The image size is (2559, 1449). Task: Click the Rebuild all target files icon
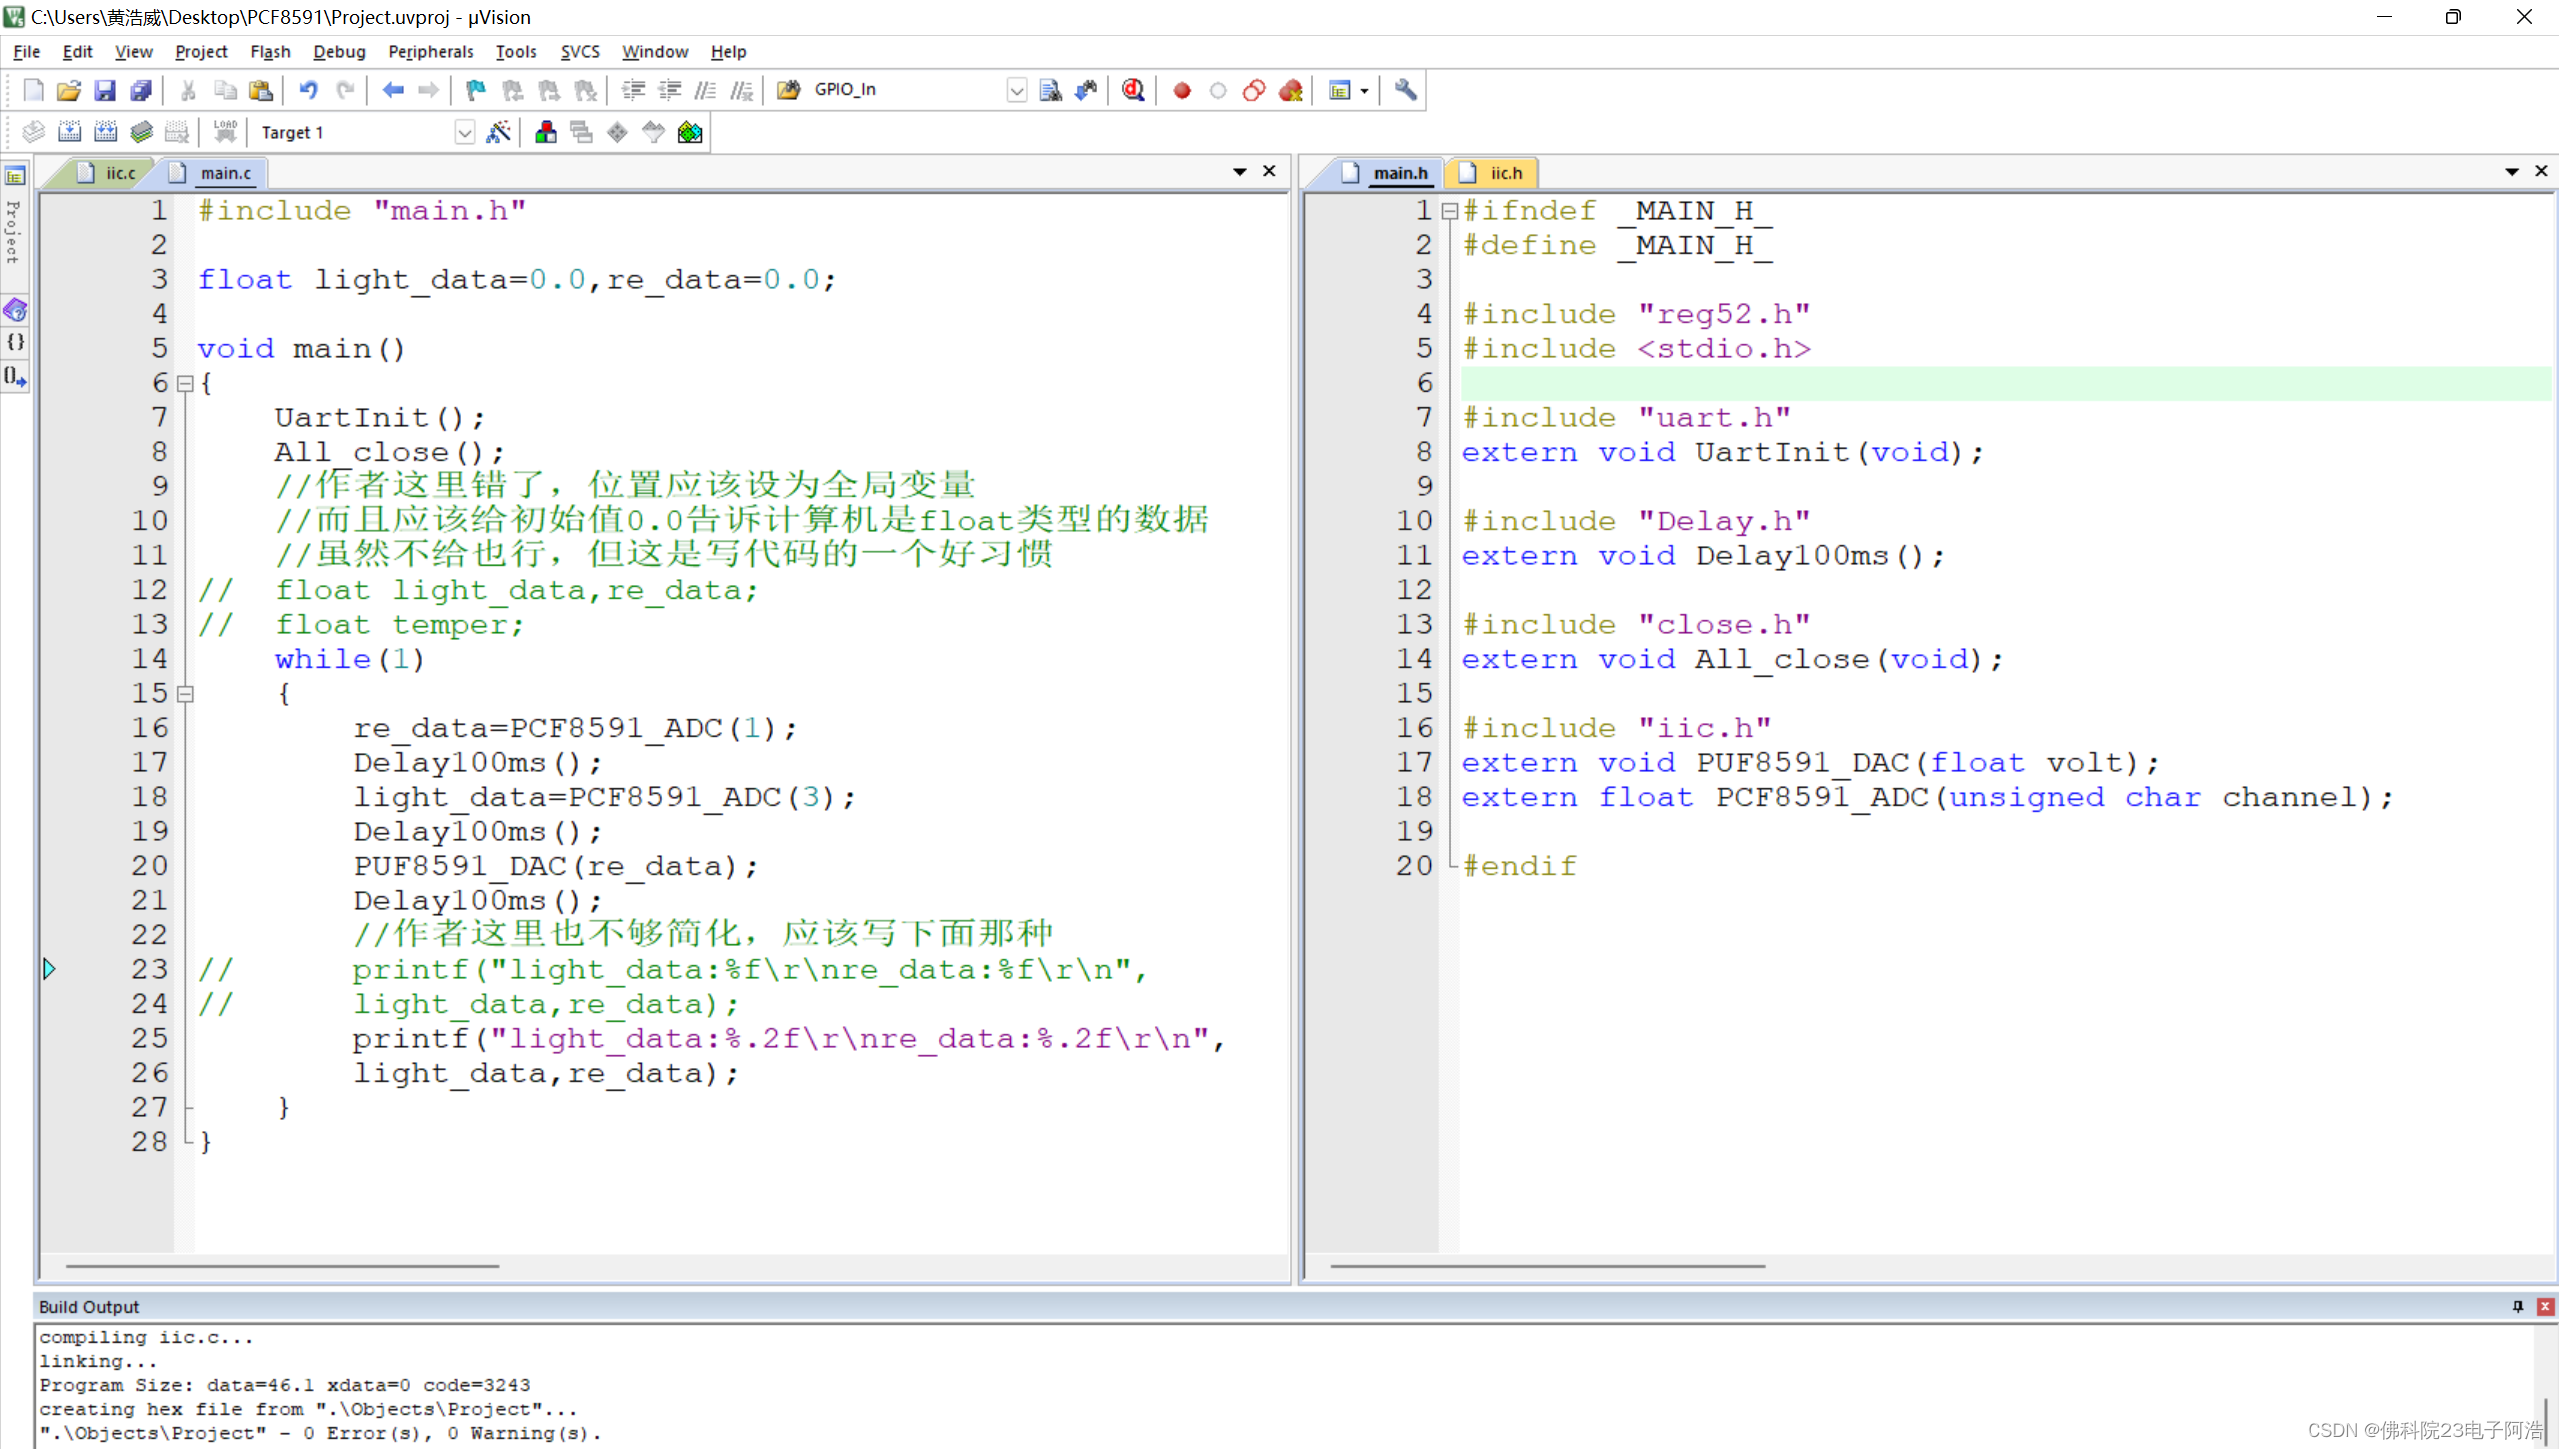105,132
